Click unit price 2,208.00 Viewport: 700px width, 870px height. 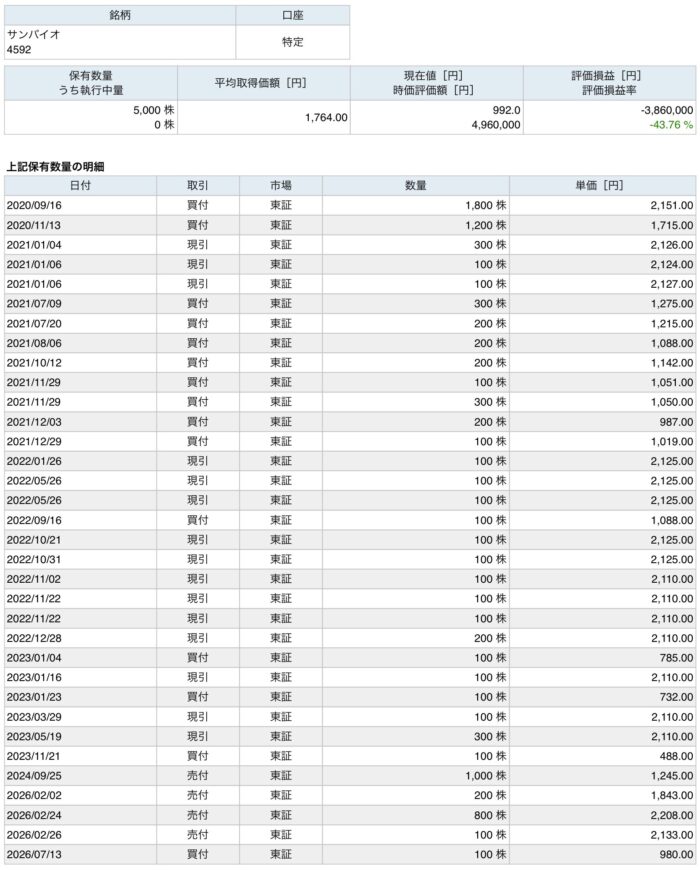pyautogui.click(x=672, y=815)
